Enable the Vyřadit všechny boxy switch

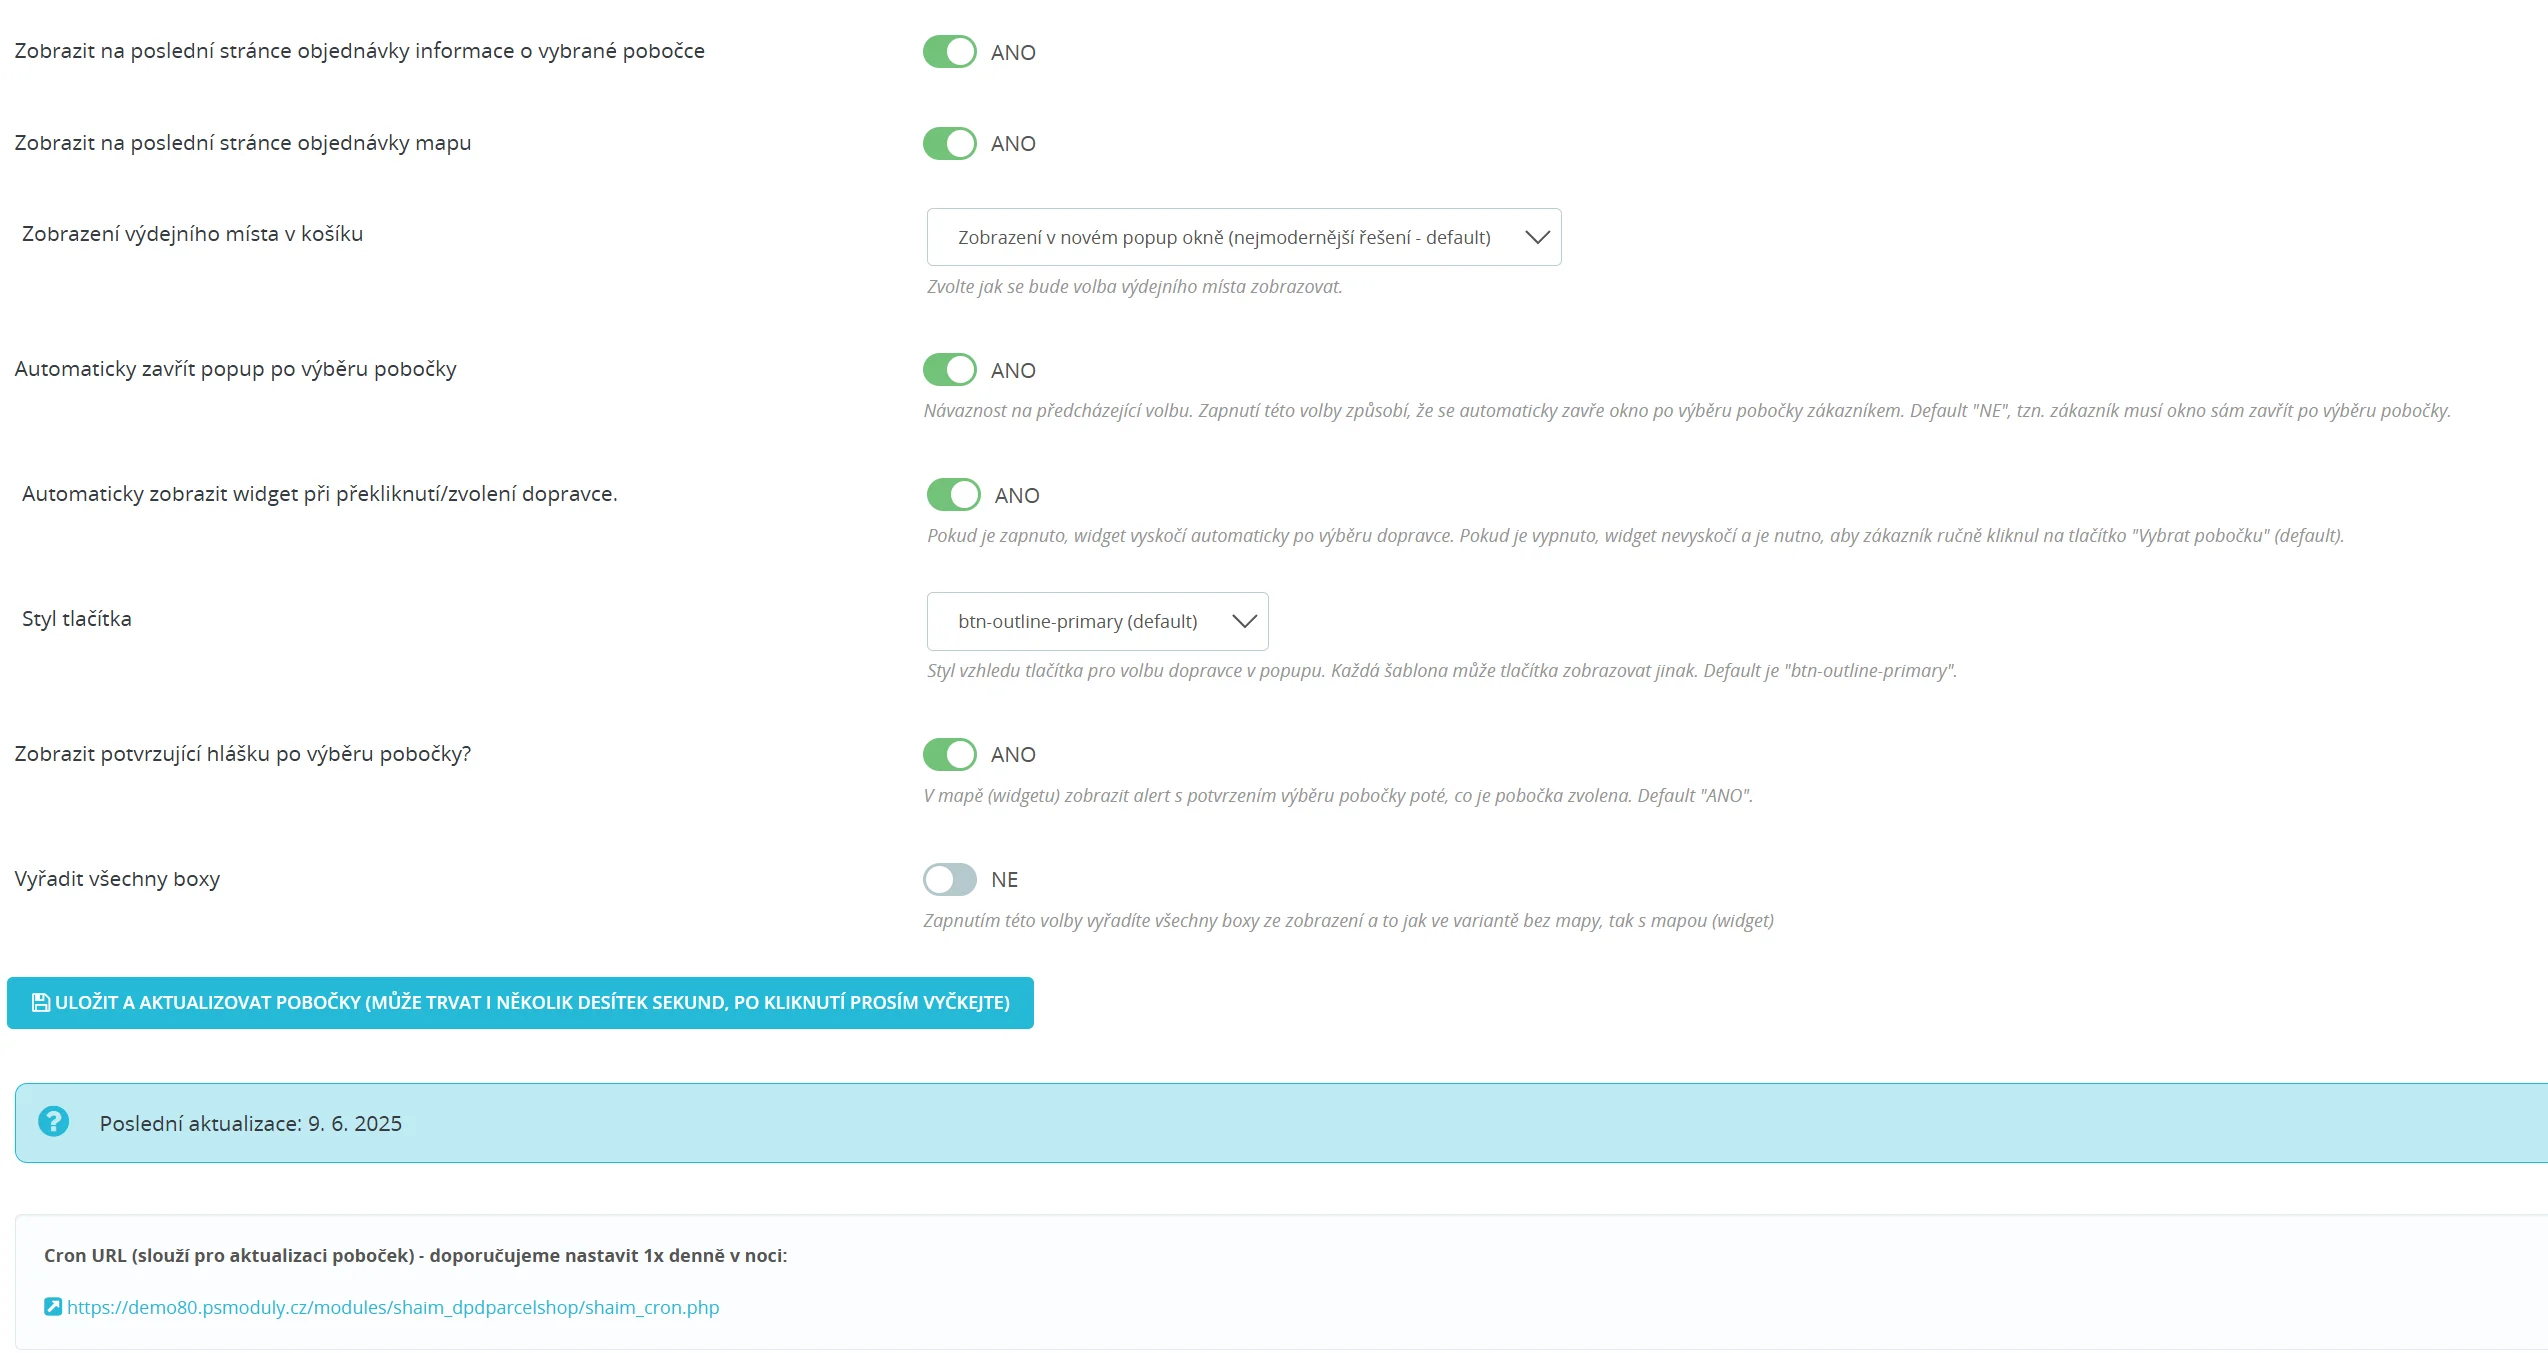pos(949,879)
